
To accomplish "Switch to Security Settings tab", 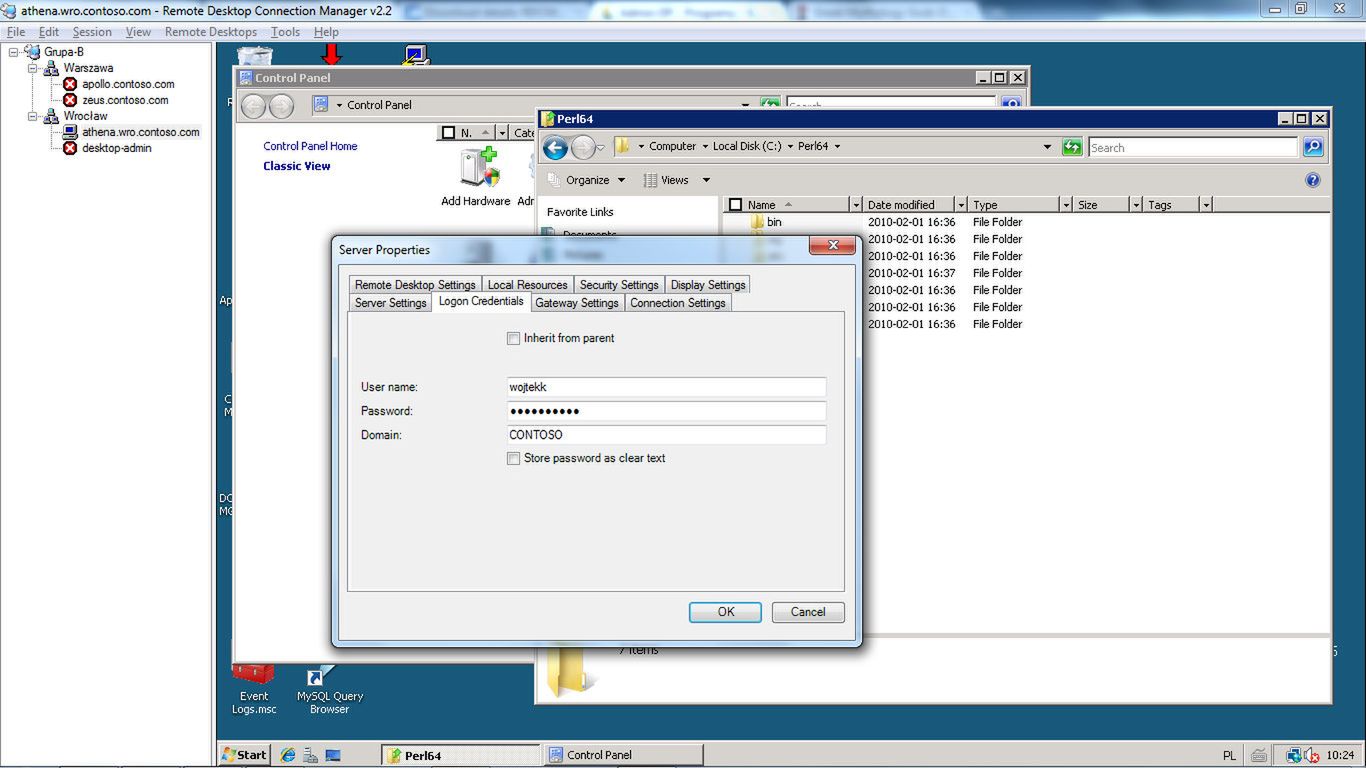I will tap(619, 285).
